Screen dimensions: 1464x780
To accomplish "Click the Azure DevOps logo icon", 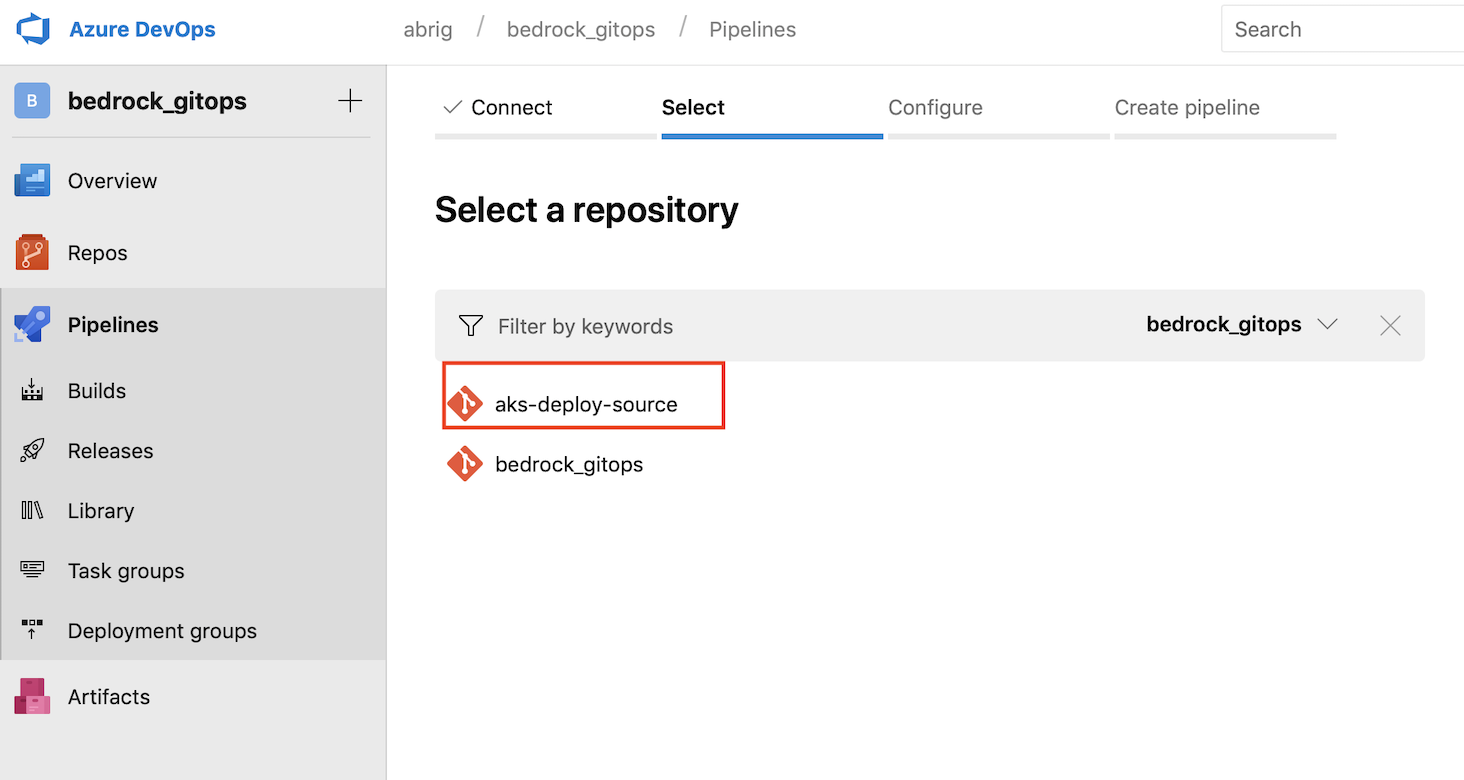I will [x=33, y=29].
